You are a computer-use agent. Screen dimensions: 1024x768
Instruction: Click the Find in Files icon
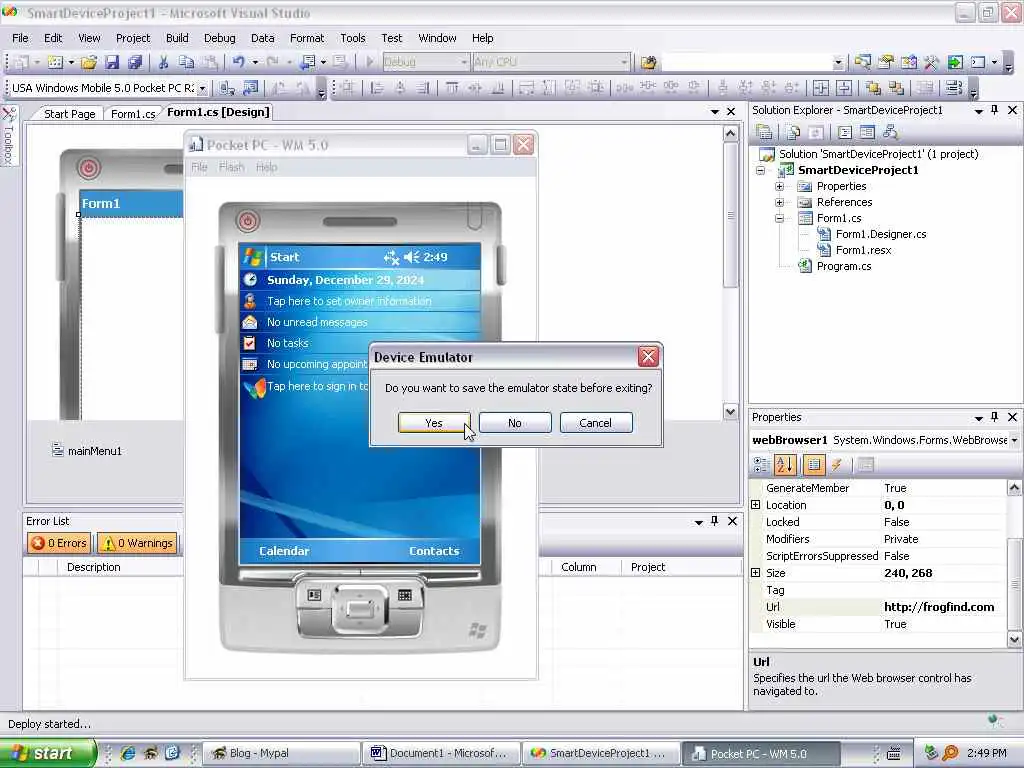[x=648, y=62]
